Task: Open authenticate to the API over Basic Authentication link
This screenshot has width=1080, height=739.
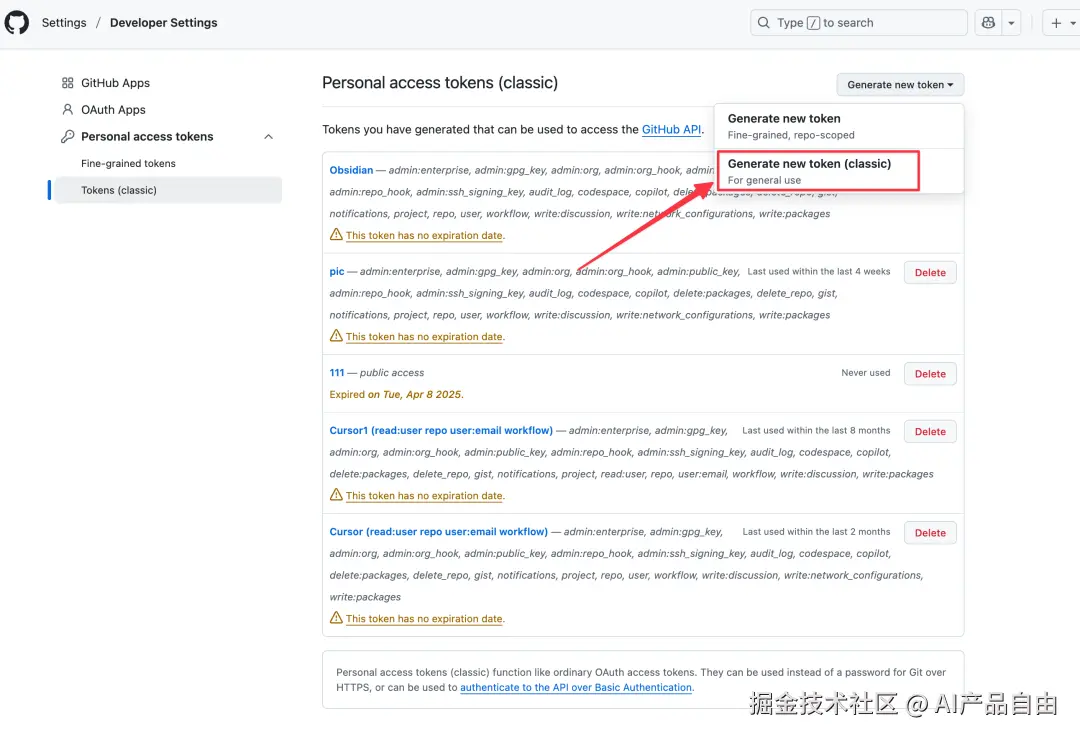Action: coord(576,687)
